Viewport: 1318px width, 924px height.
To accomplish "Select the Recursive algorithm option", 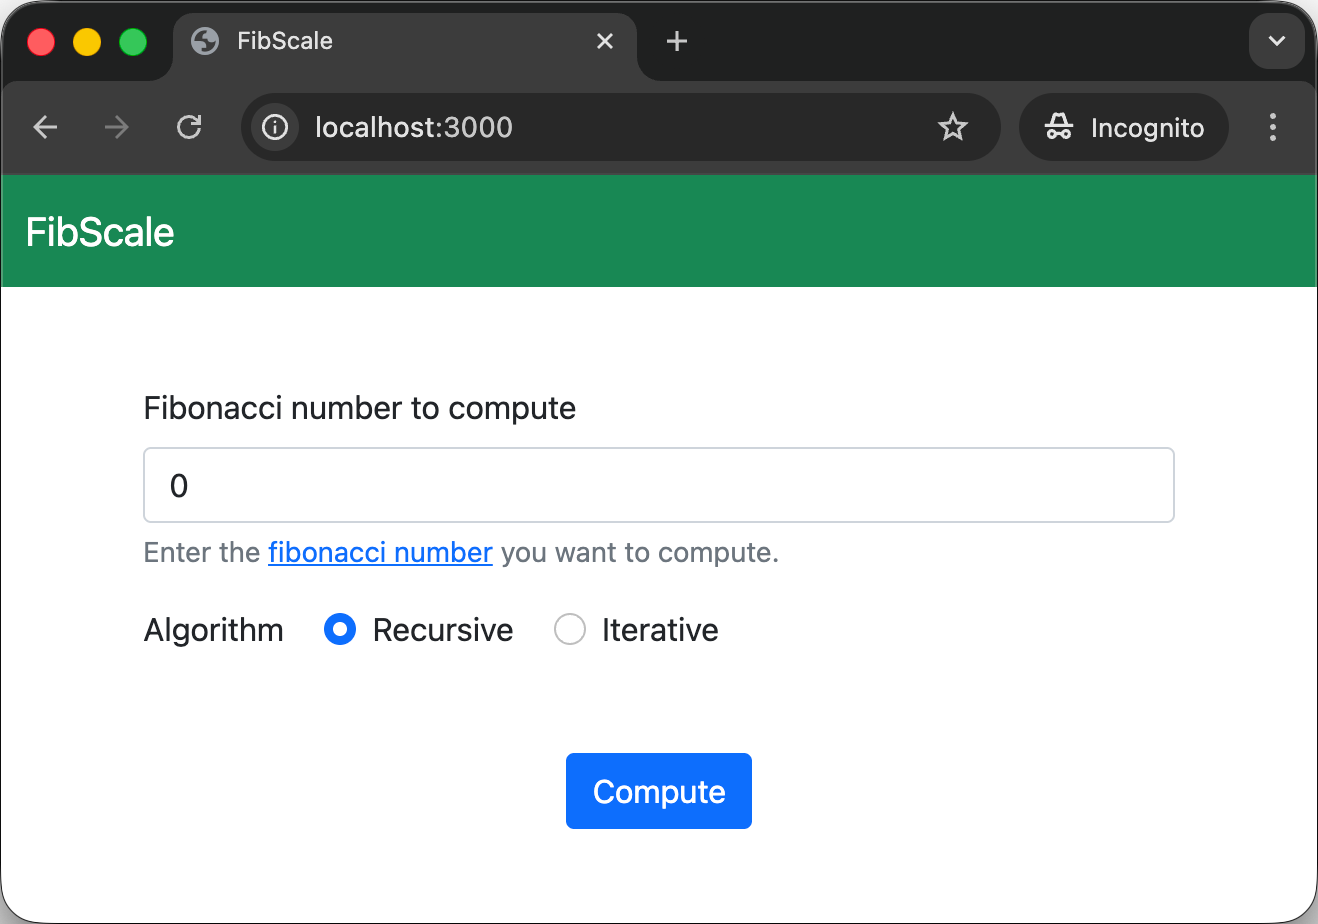I will (340, 630).
